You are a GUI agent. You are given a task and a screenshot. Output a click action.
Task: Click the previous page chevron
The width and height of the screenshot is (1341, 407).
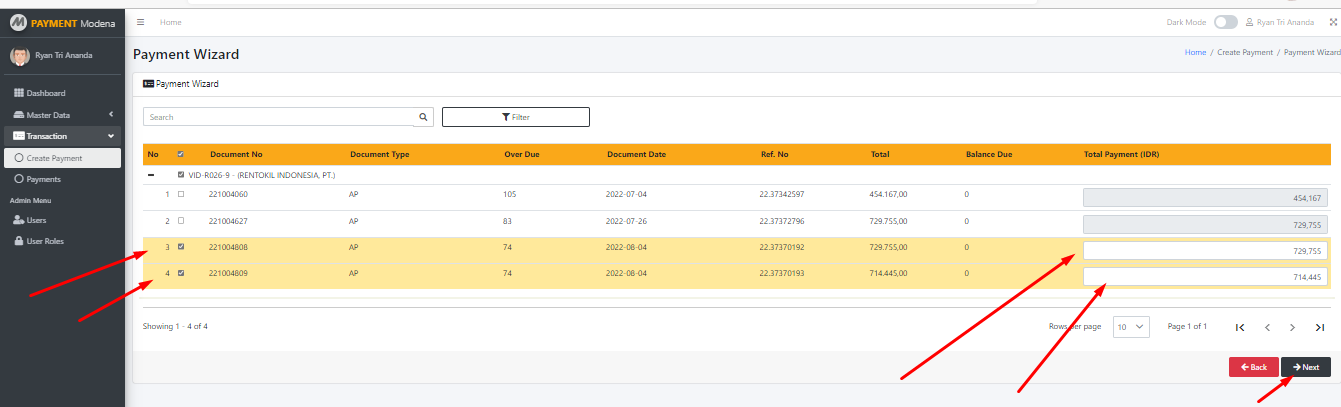click(x=1267, y=327)
